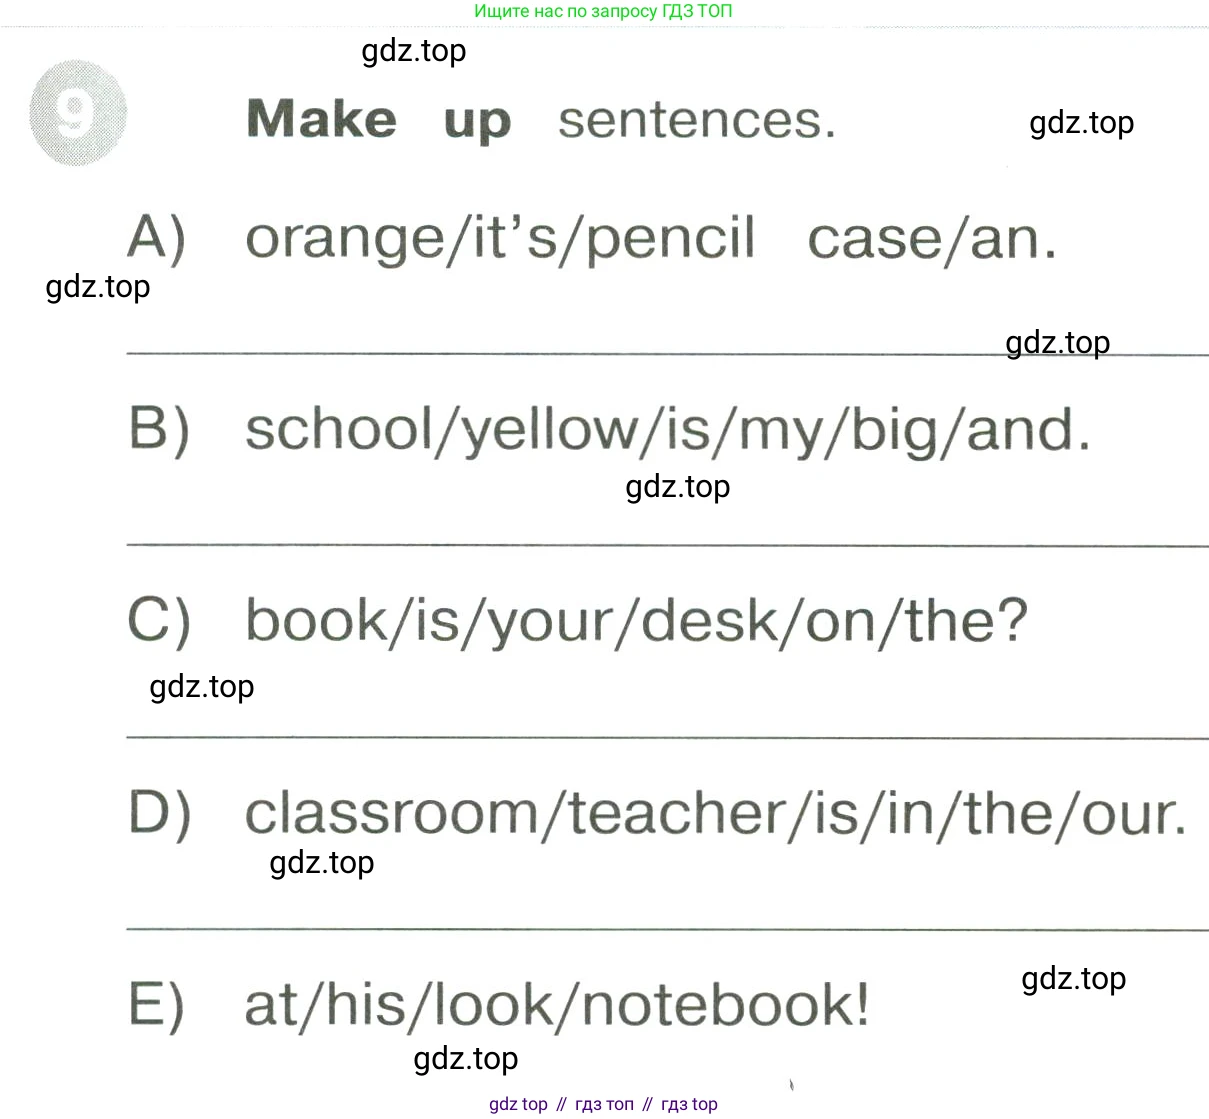
Task: Click the answer line under sentence C
Action: [667, 738]
